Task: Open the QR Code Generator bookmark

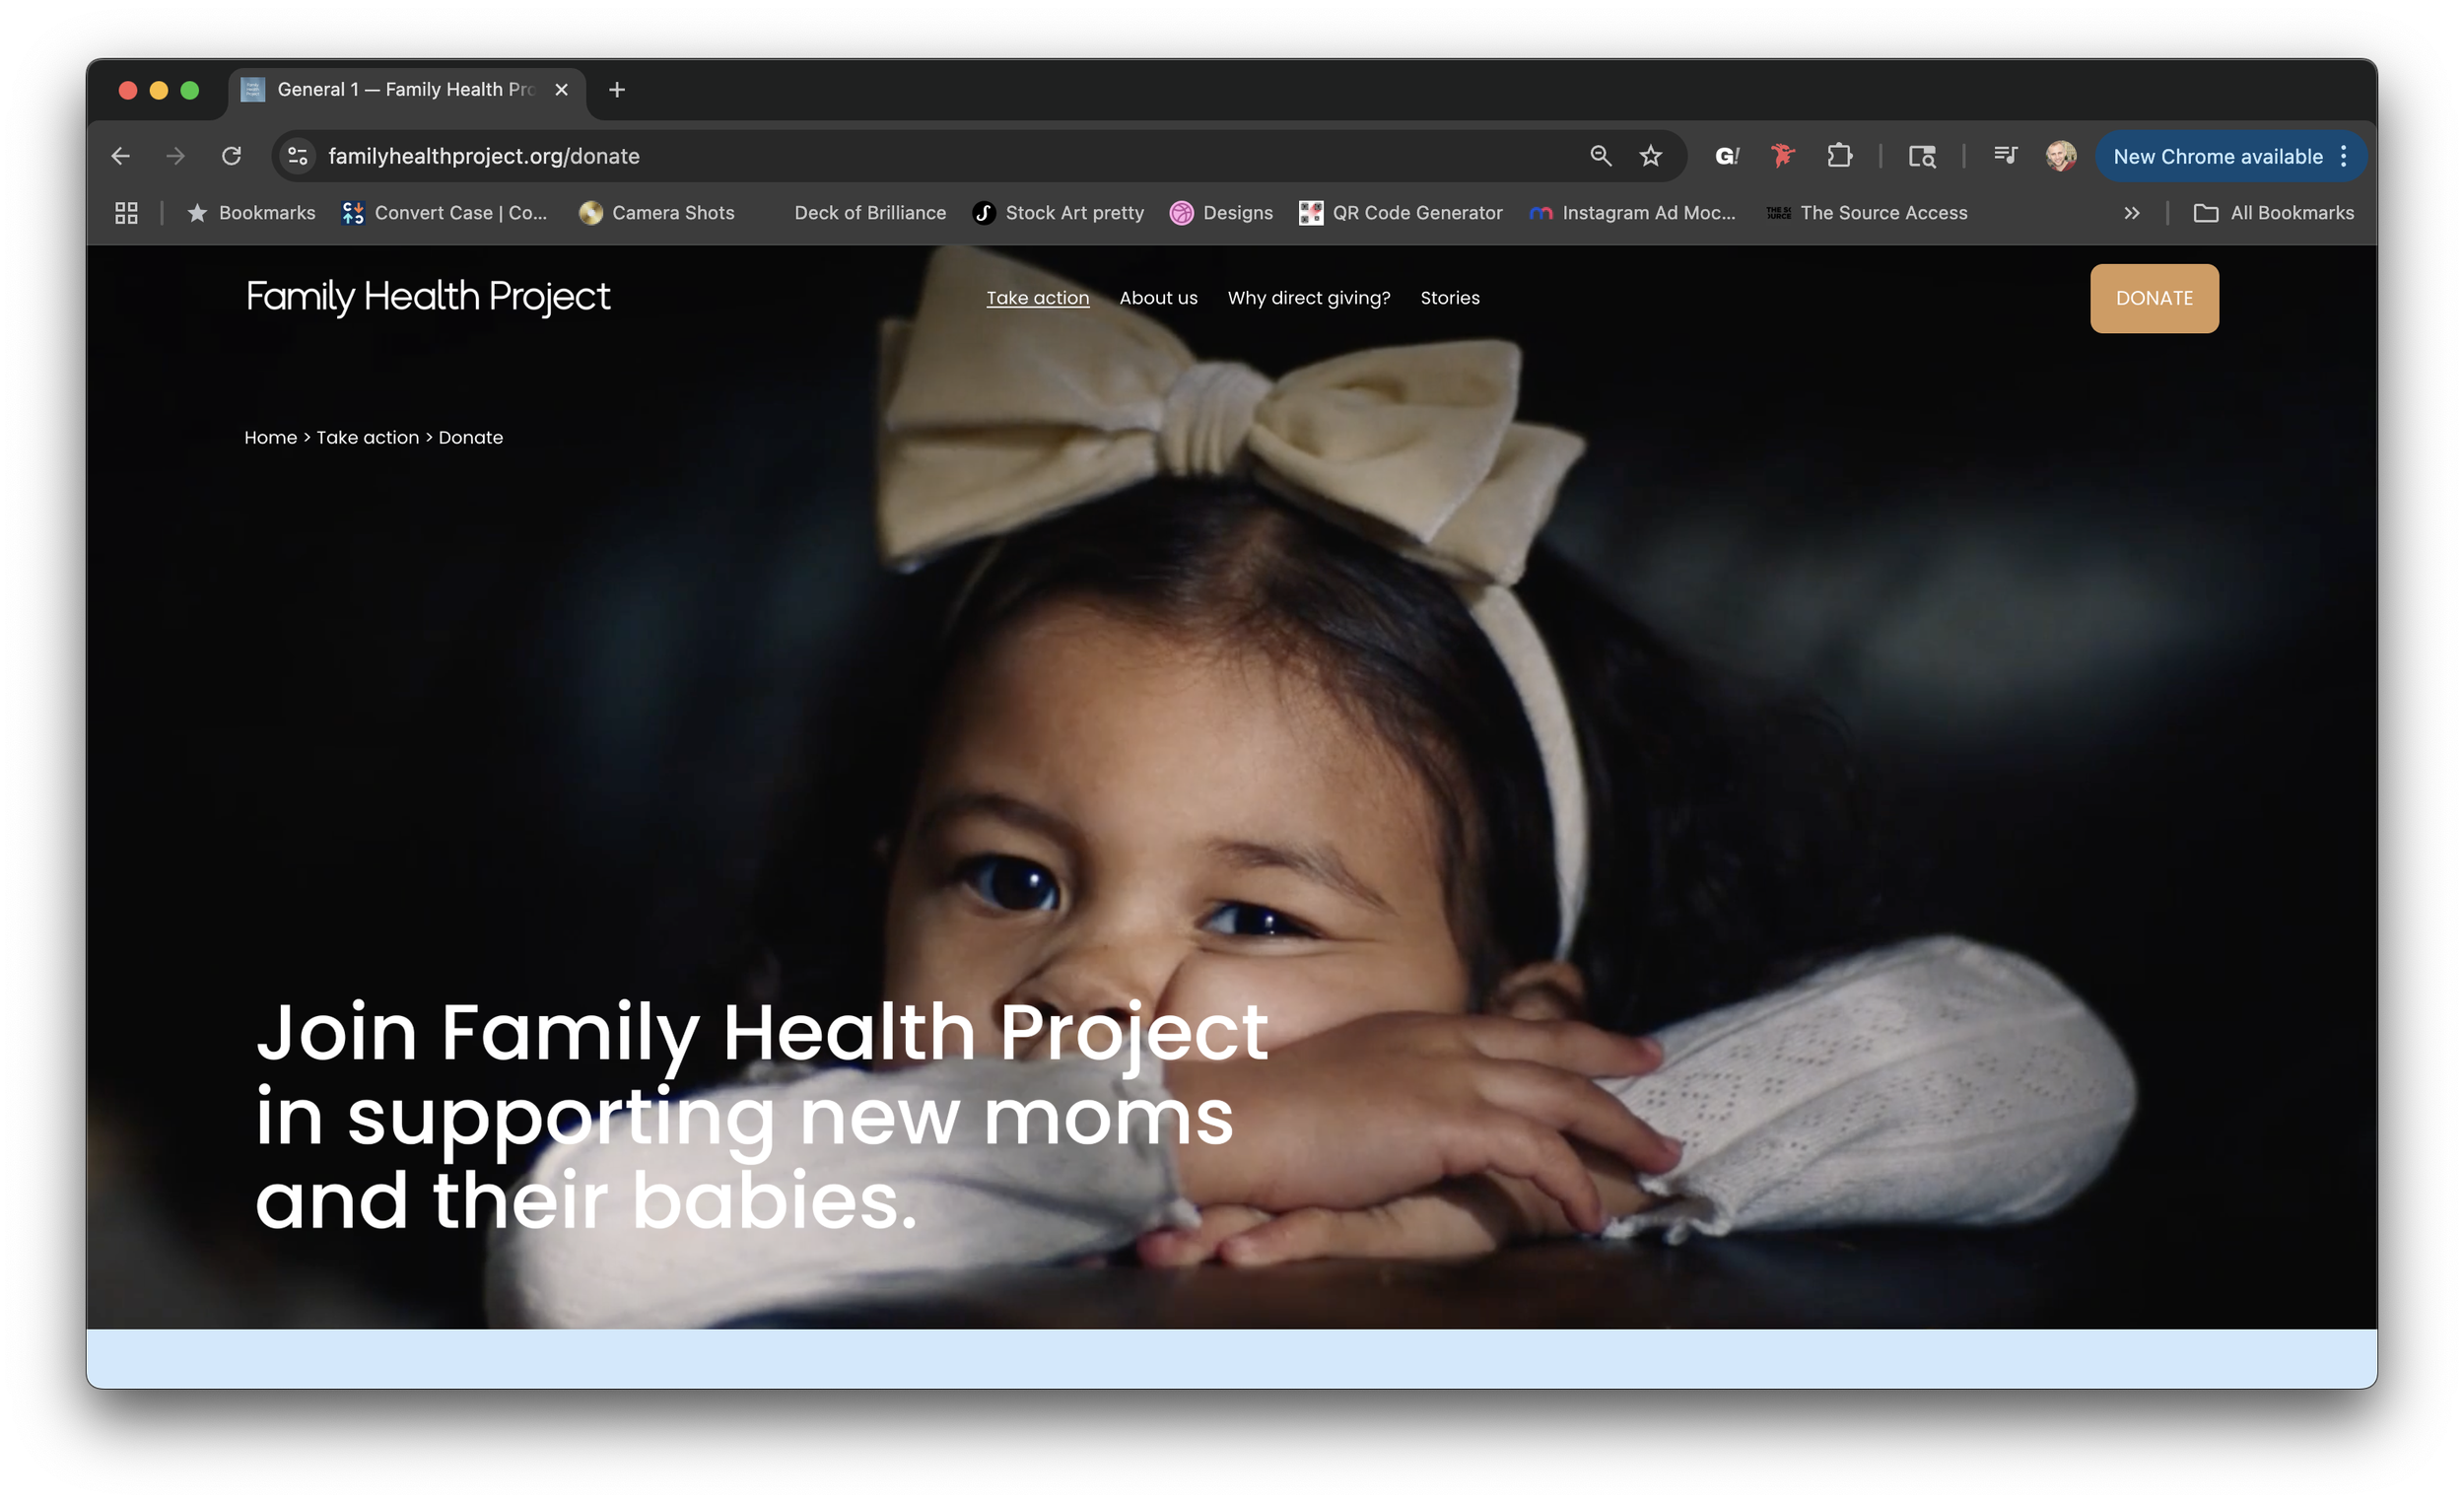Action: pyautogui.click(x=1401, y=213)
